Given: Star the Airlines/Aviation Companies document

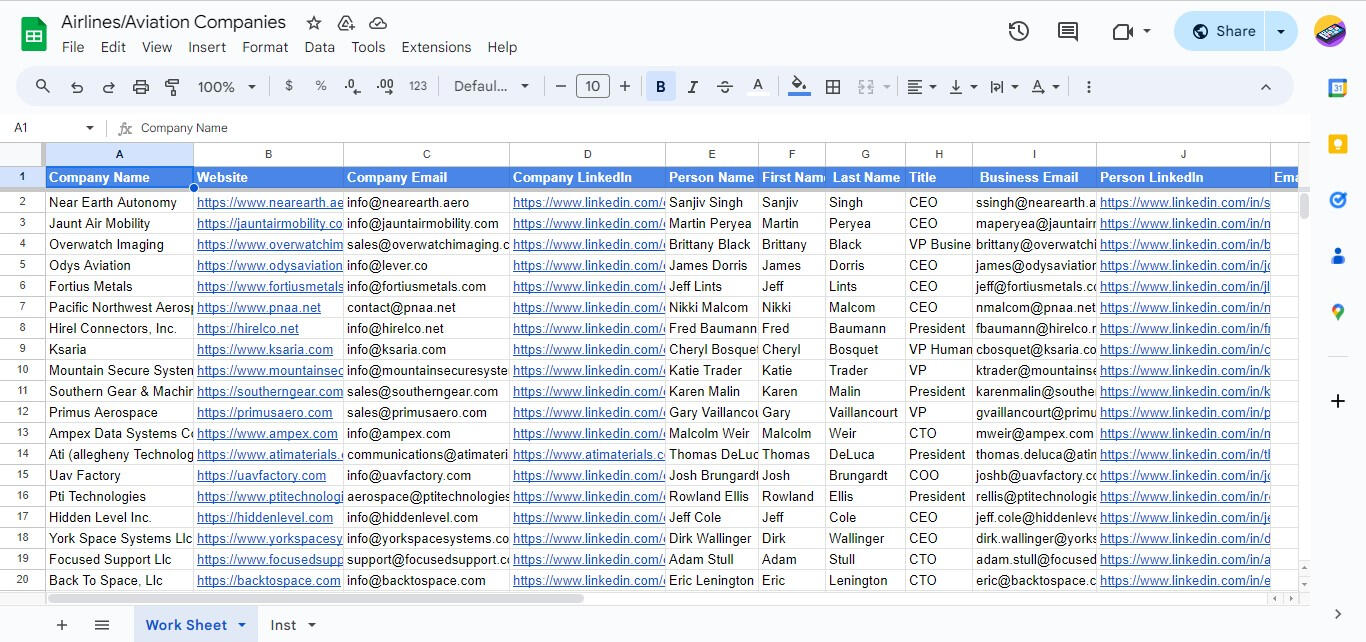Looking at the screenshot, I should (x=314, y=23).
